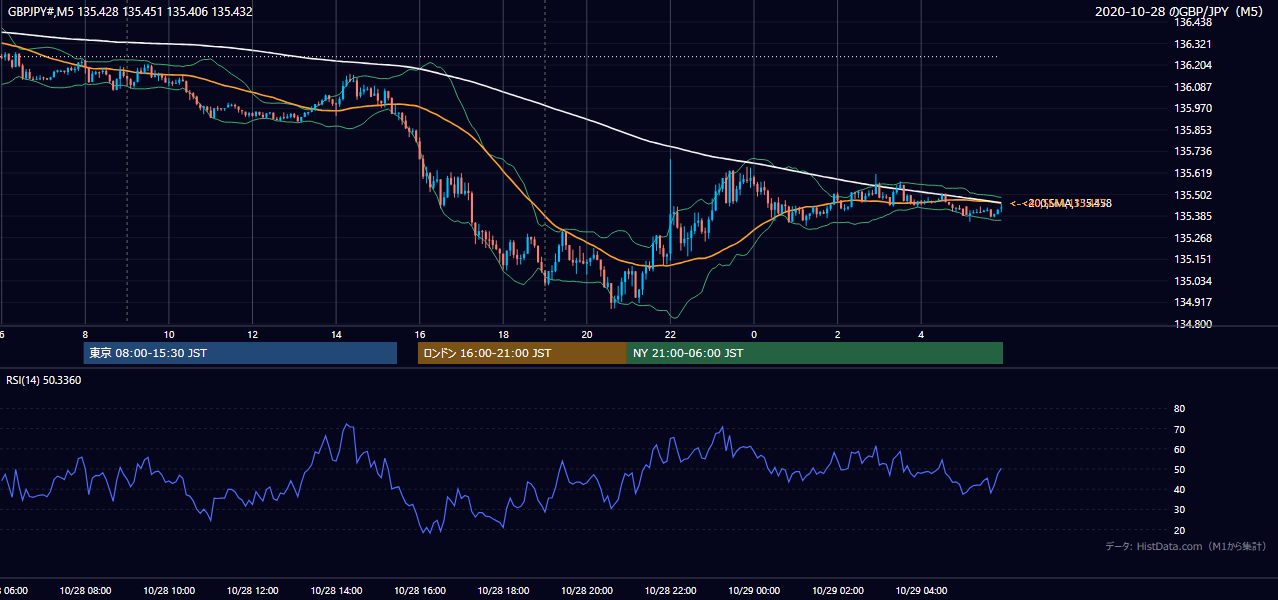Image resolution: width=1278 pixels, height=600 pixels.
Task: Click hour label 12 under the price chart
Action: tap(253, 335)
